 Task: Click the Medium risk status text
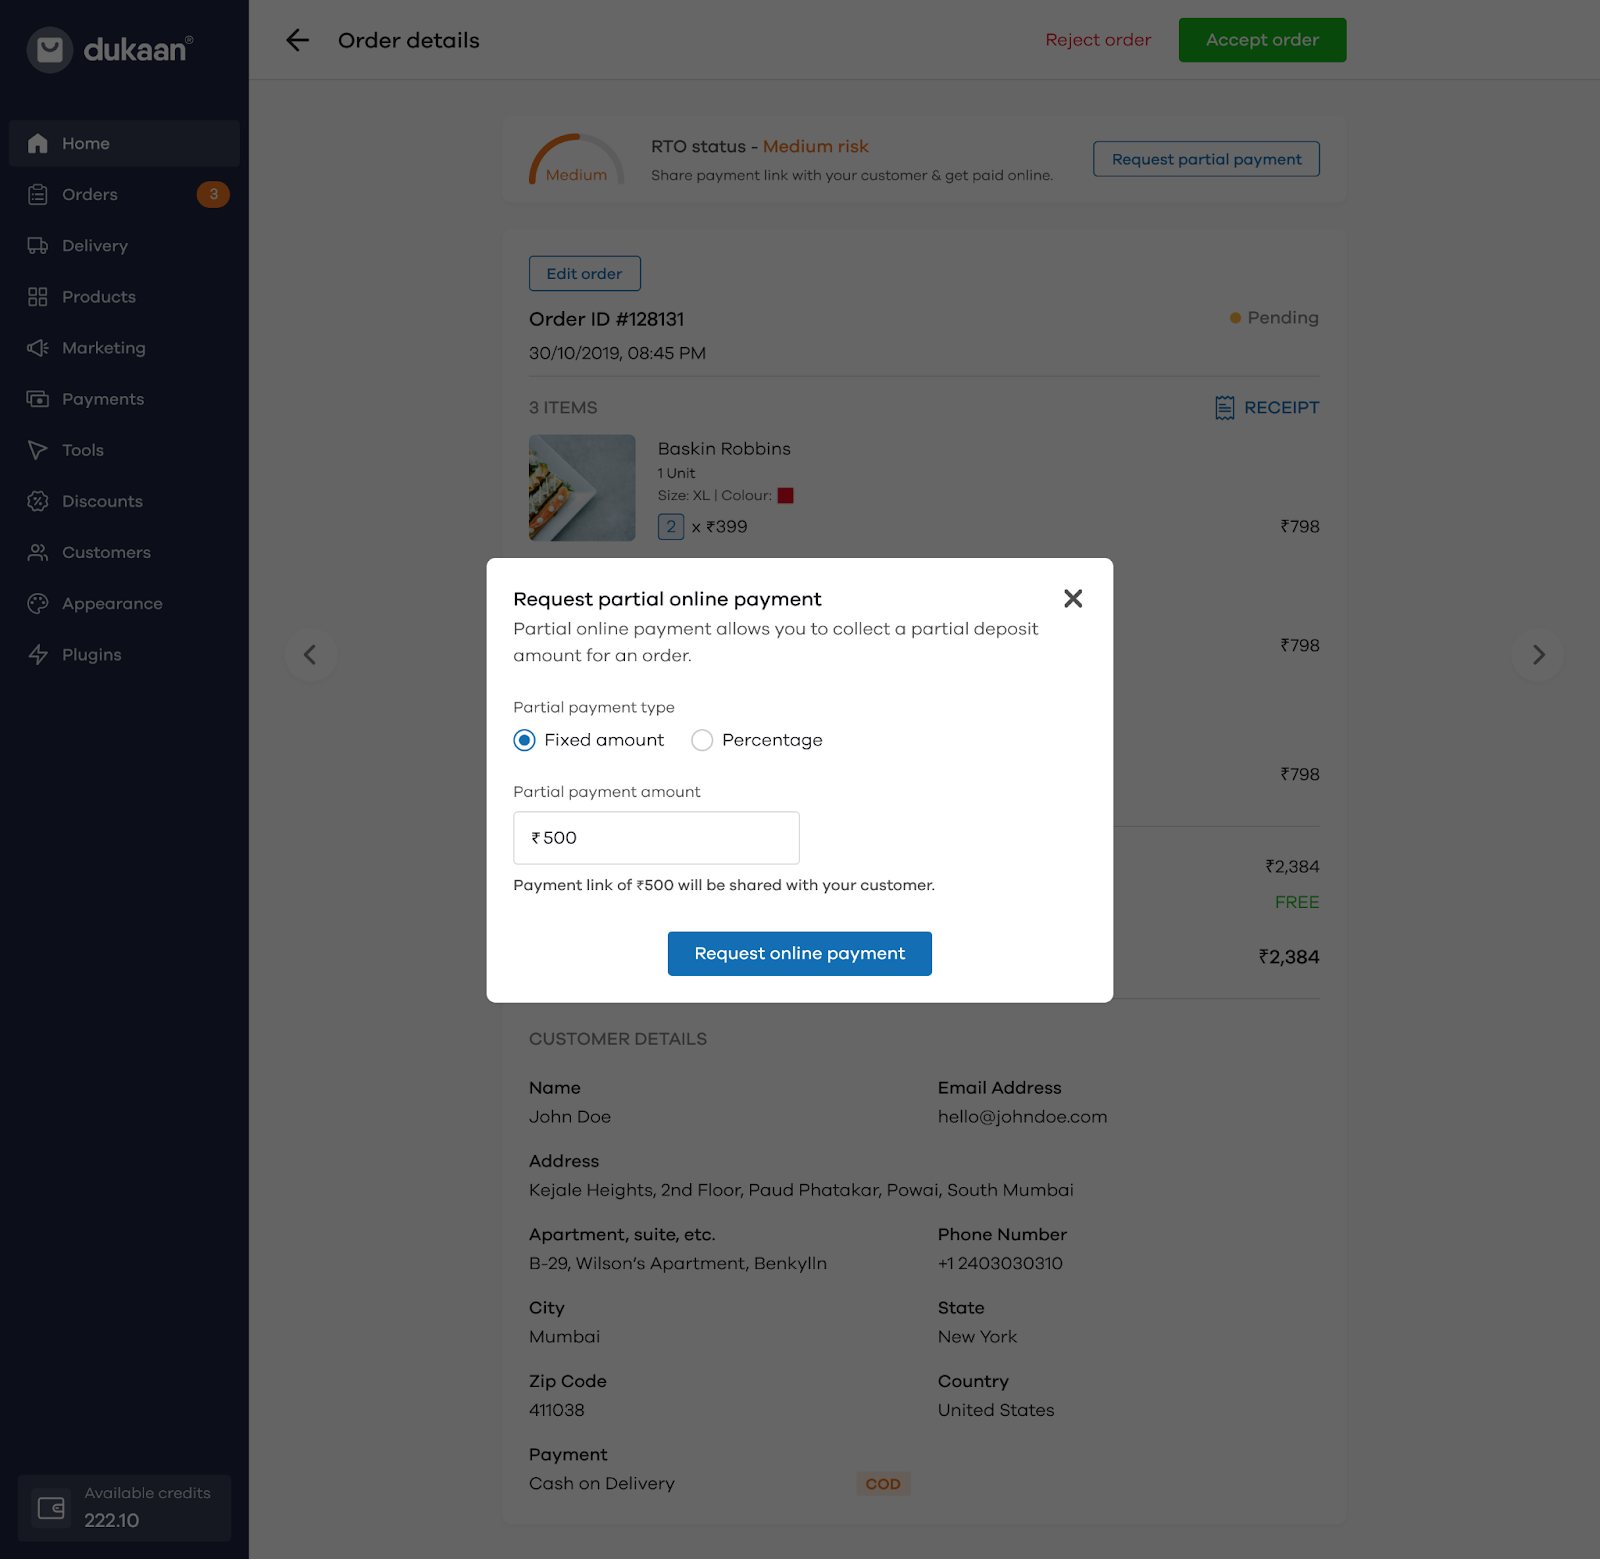click(x=816, y=146)
